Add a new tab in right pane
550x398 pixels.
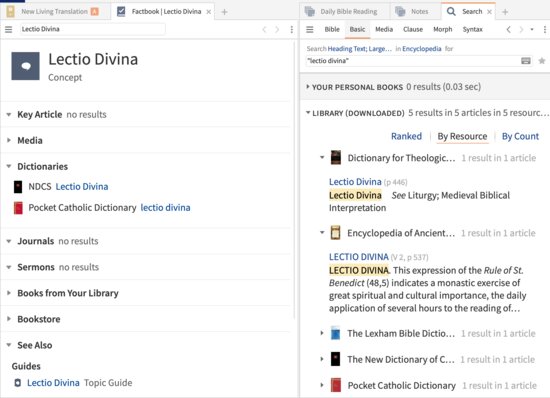pyautogui.click(x=505, y=12)
